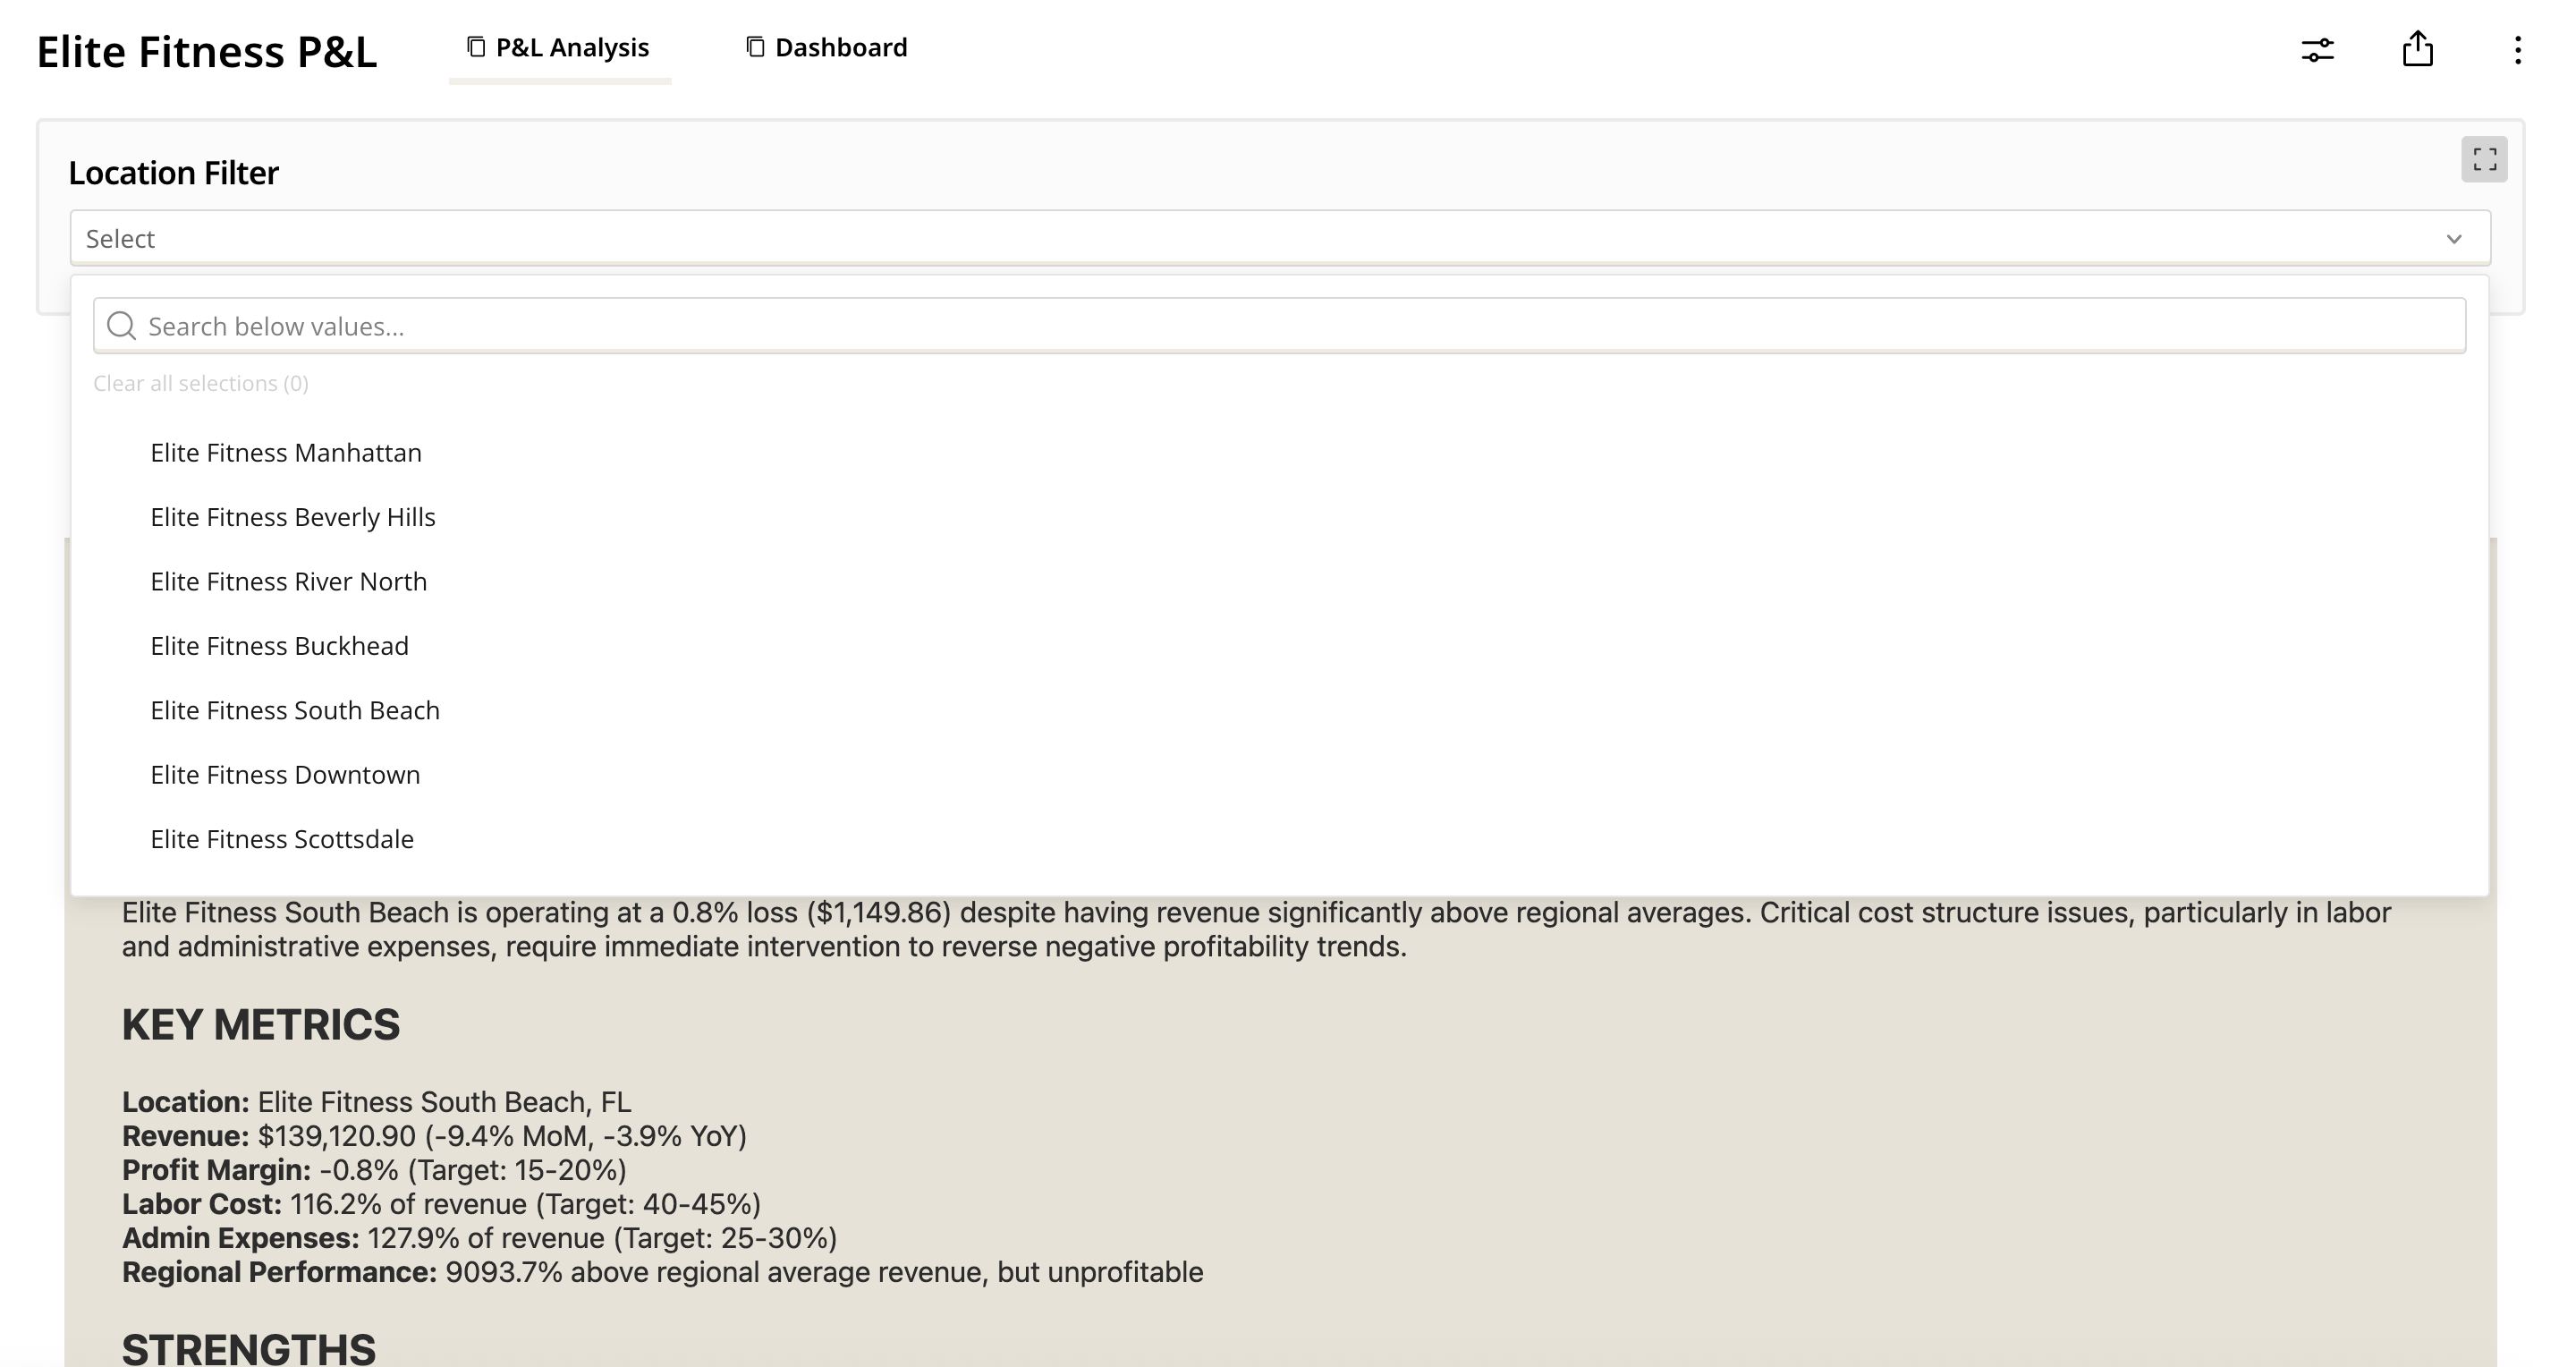Select Elite Fitness Scottsdale from the list
The image size is (2576, 1367).
tap(281, 838)
